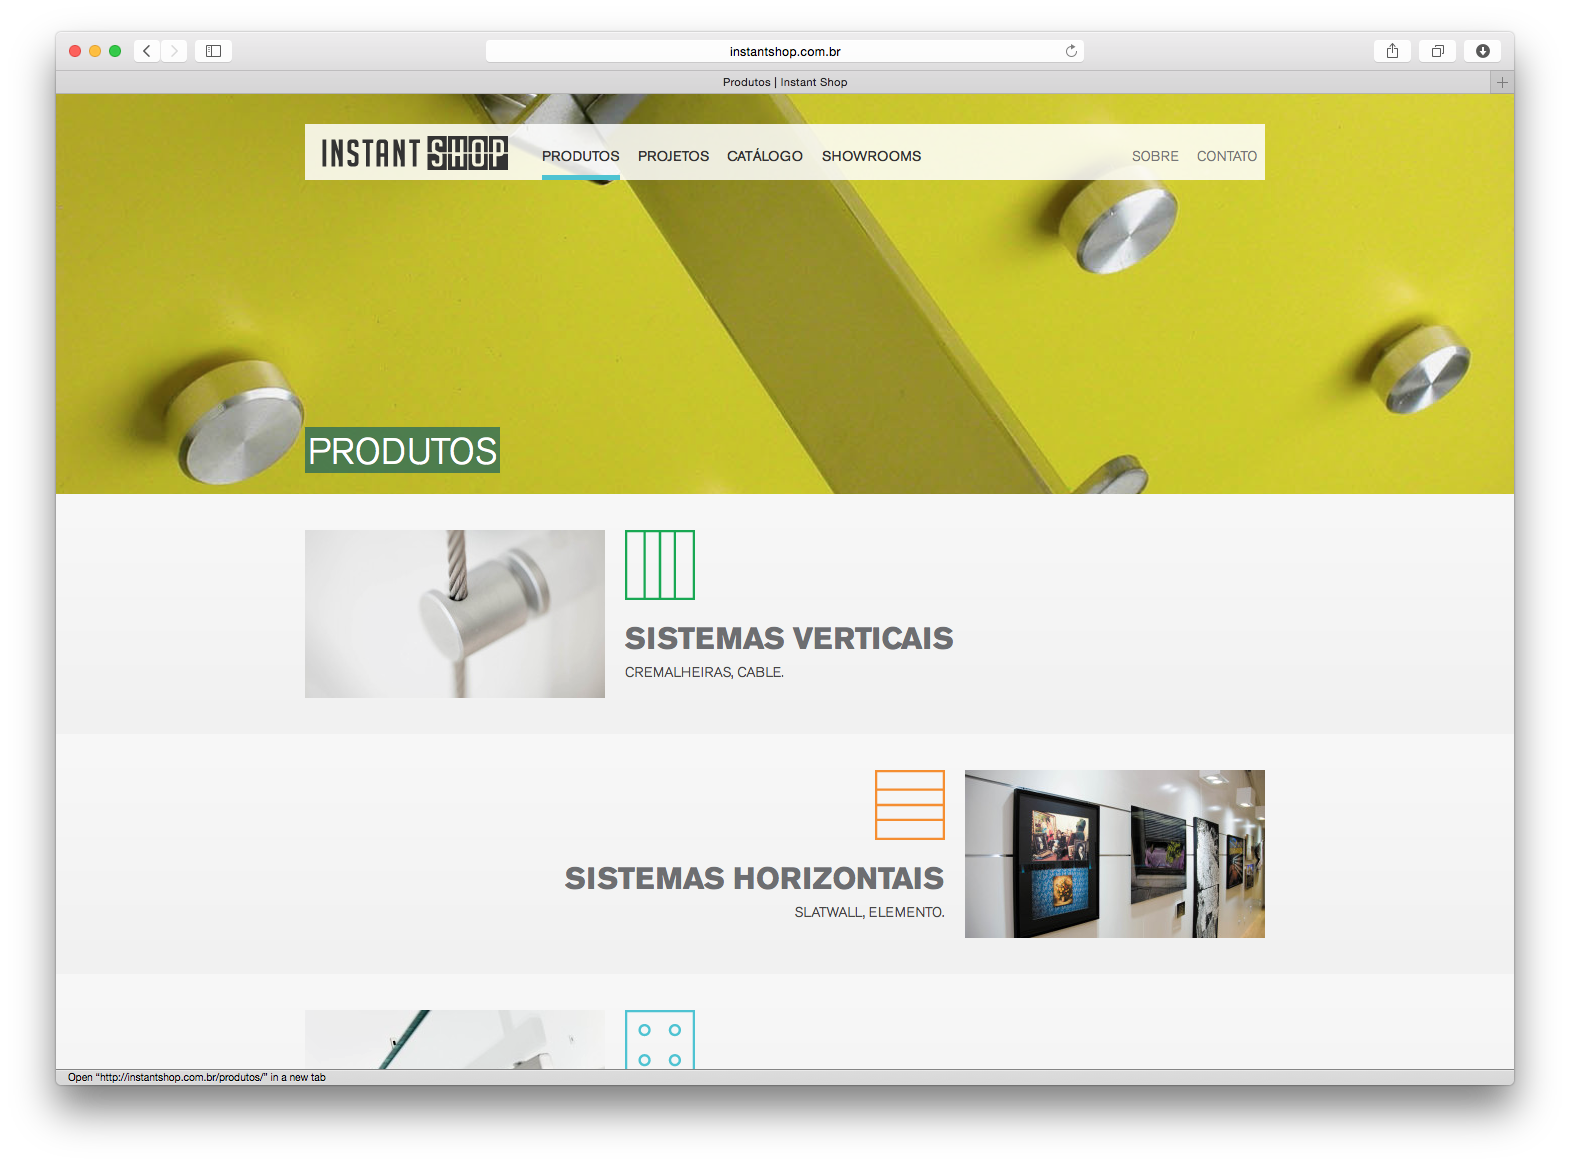This screenshot has width=1570, height=1165.
Task: Open SISTEMAS HORIZONTAIS heading link
Action: [754, 878]
